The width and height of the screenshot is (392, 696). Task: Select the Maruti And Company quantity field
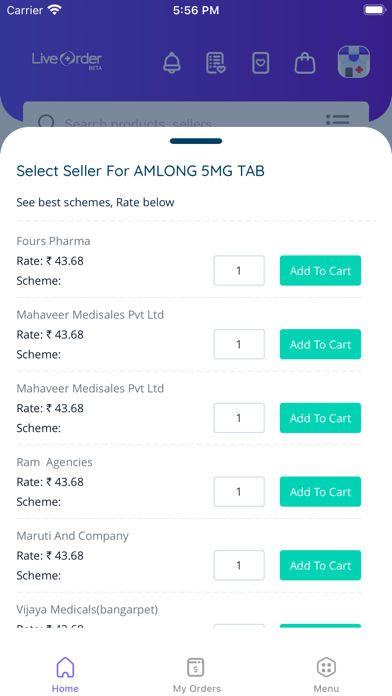pyautogui.click(x=239, y=565)
